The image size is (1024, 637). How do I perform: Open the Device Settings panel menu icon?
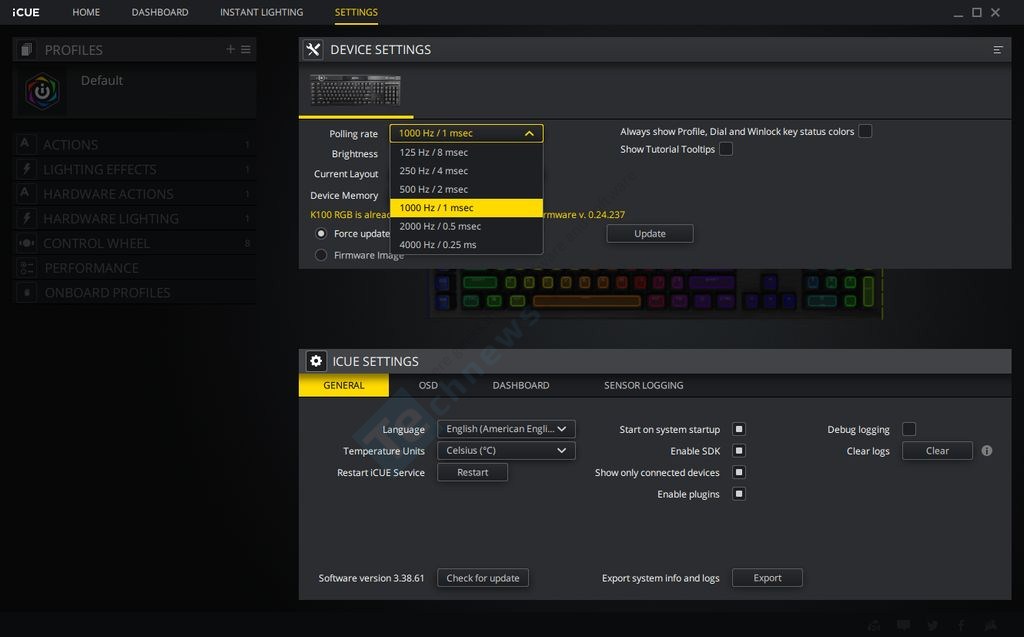coord(998,50)
